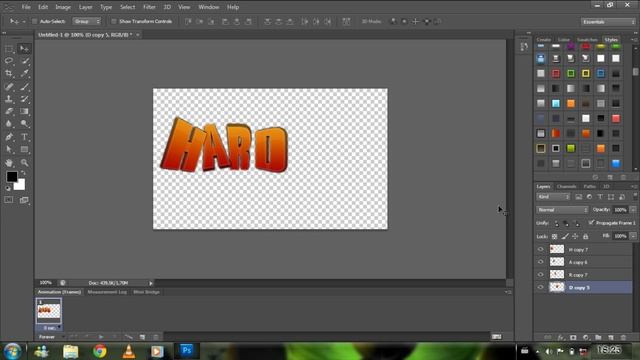The image size is (640, 360).
Task: Select the Dodge tool
Action: coord(24,123)
